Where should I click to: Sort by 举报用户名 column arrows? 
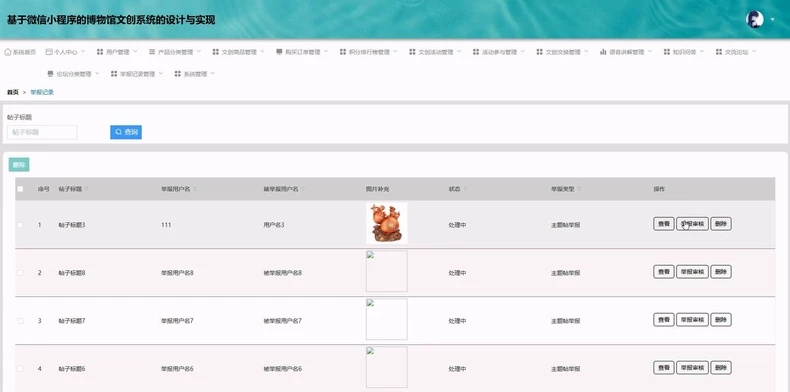coord(194,189)
